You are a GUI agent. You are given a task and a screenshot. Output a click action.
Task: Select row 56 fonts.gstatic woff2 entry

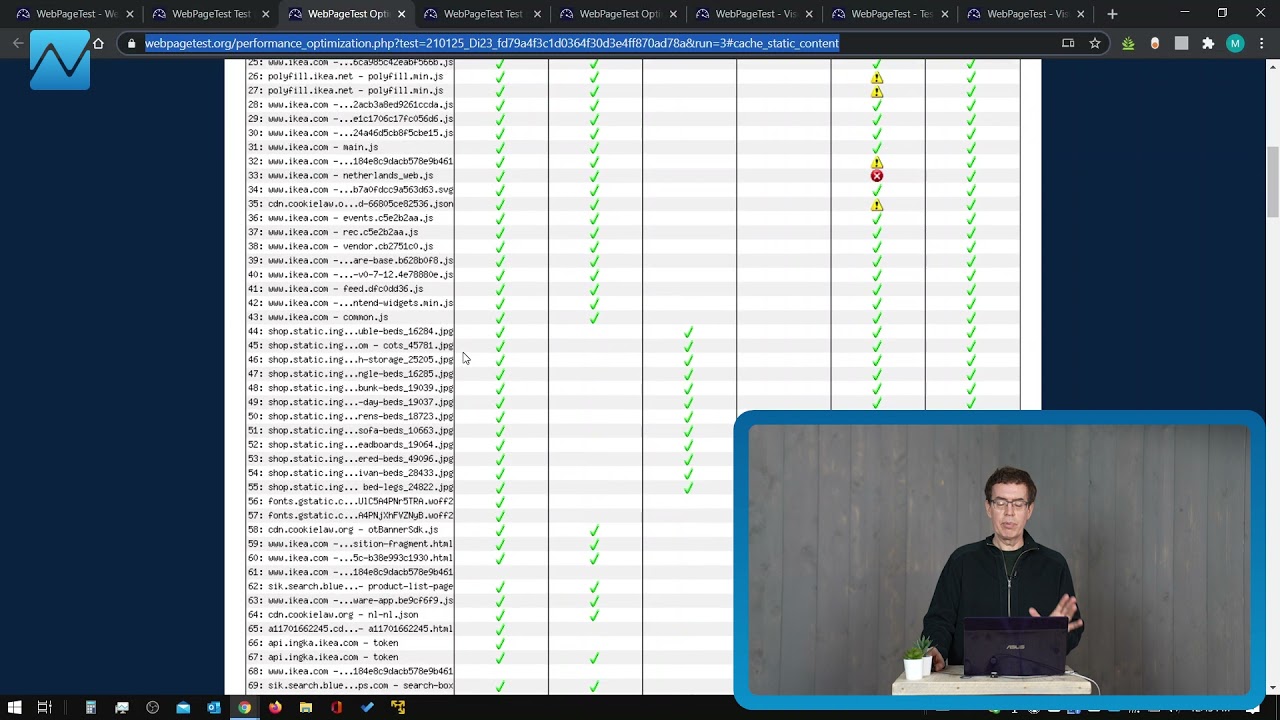point(350,501)
